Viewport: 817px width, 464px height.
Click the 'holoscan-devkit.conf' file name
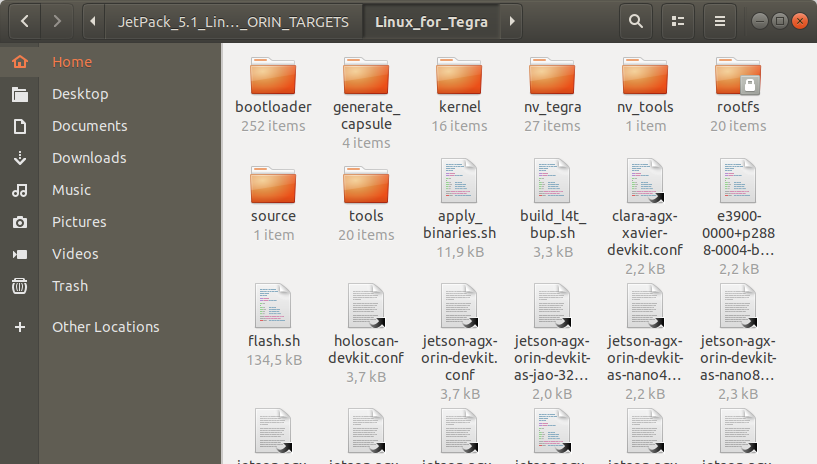[x=366, y=349]
